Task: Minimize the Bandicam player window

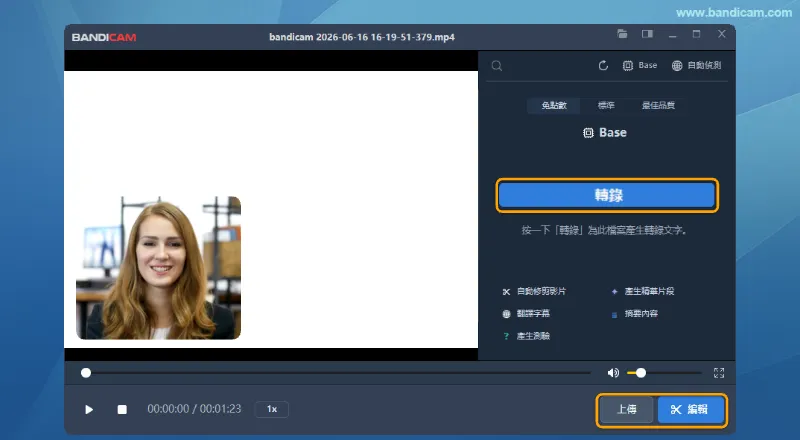Action: tap(672, 35)
